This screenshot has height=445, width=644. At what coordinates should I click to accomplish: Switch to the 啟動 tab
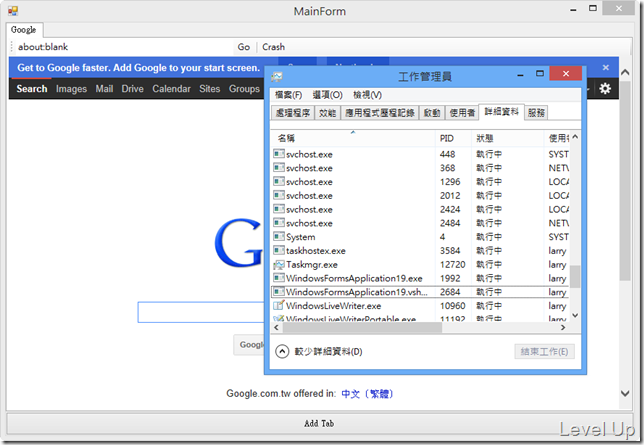432,113
